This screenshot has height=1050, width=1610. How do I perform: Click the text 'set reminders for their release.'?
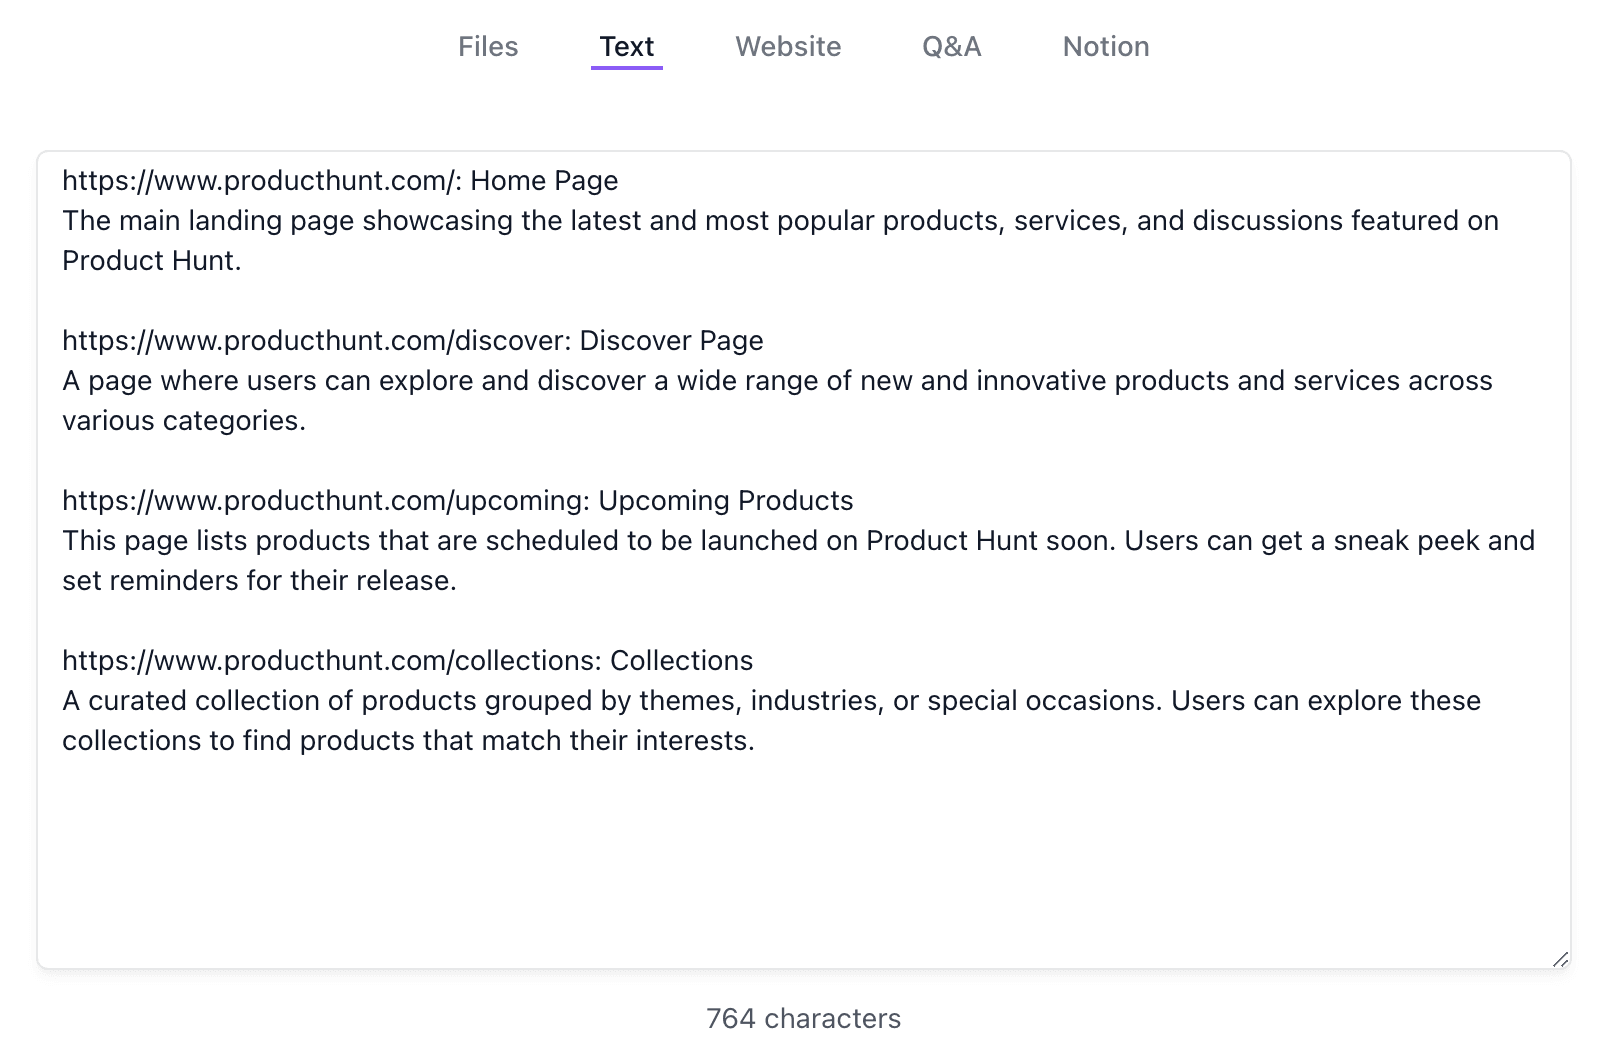[260, 580]
